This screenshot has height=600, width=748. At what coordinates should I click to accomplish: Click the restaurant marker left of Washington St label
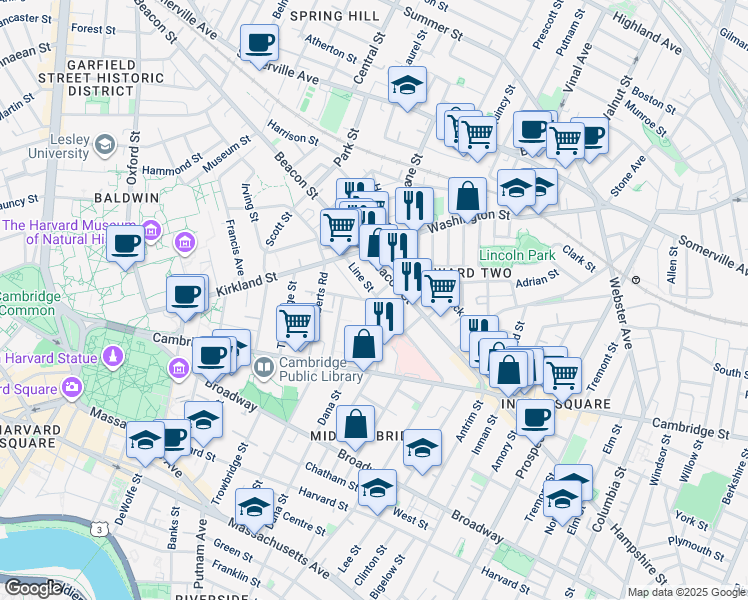414,207
